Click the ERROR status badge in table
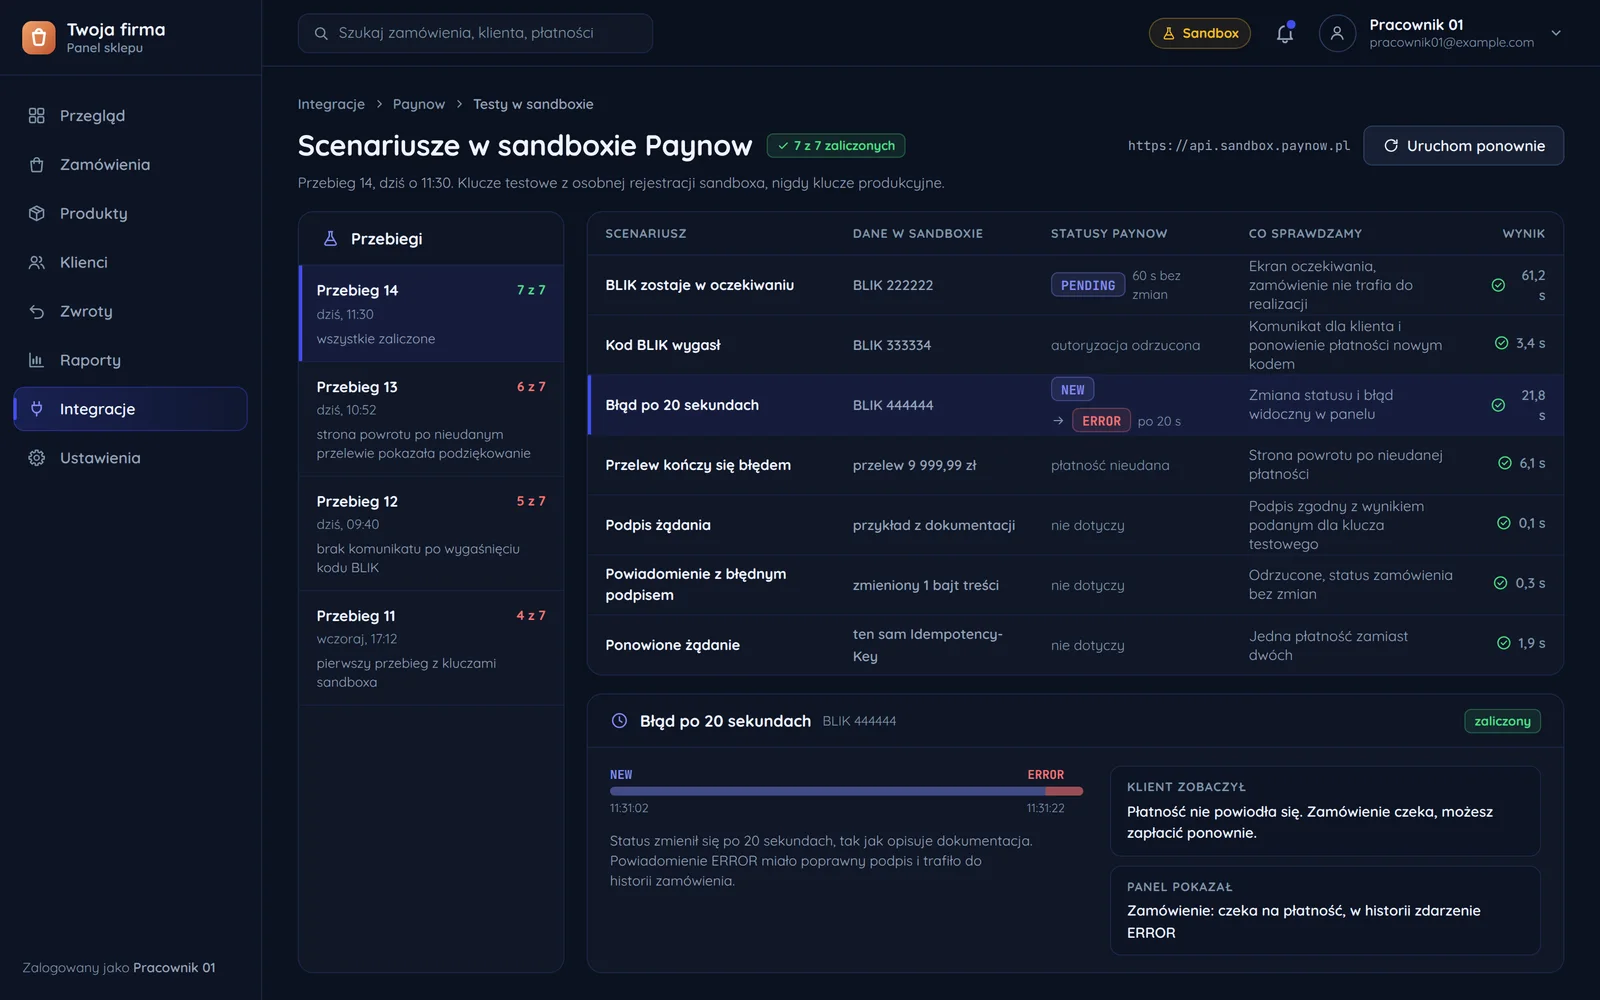Image resolution: width=1600 pixels, height=1000 pixels. pos(1101,421)
